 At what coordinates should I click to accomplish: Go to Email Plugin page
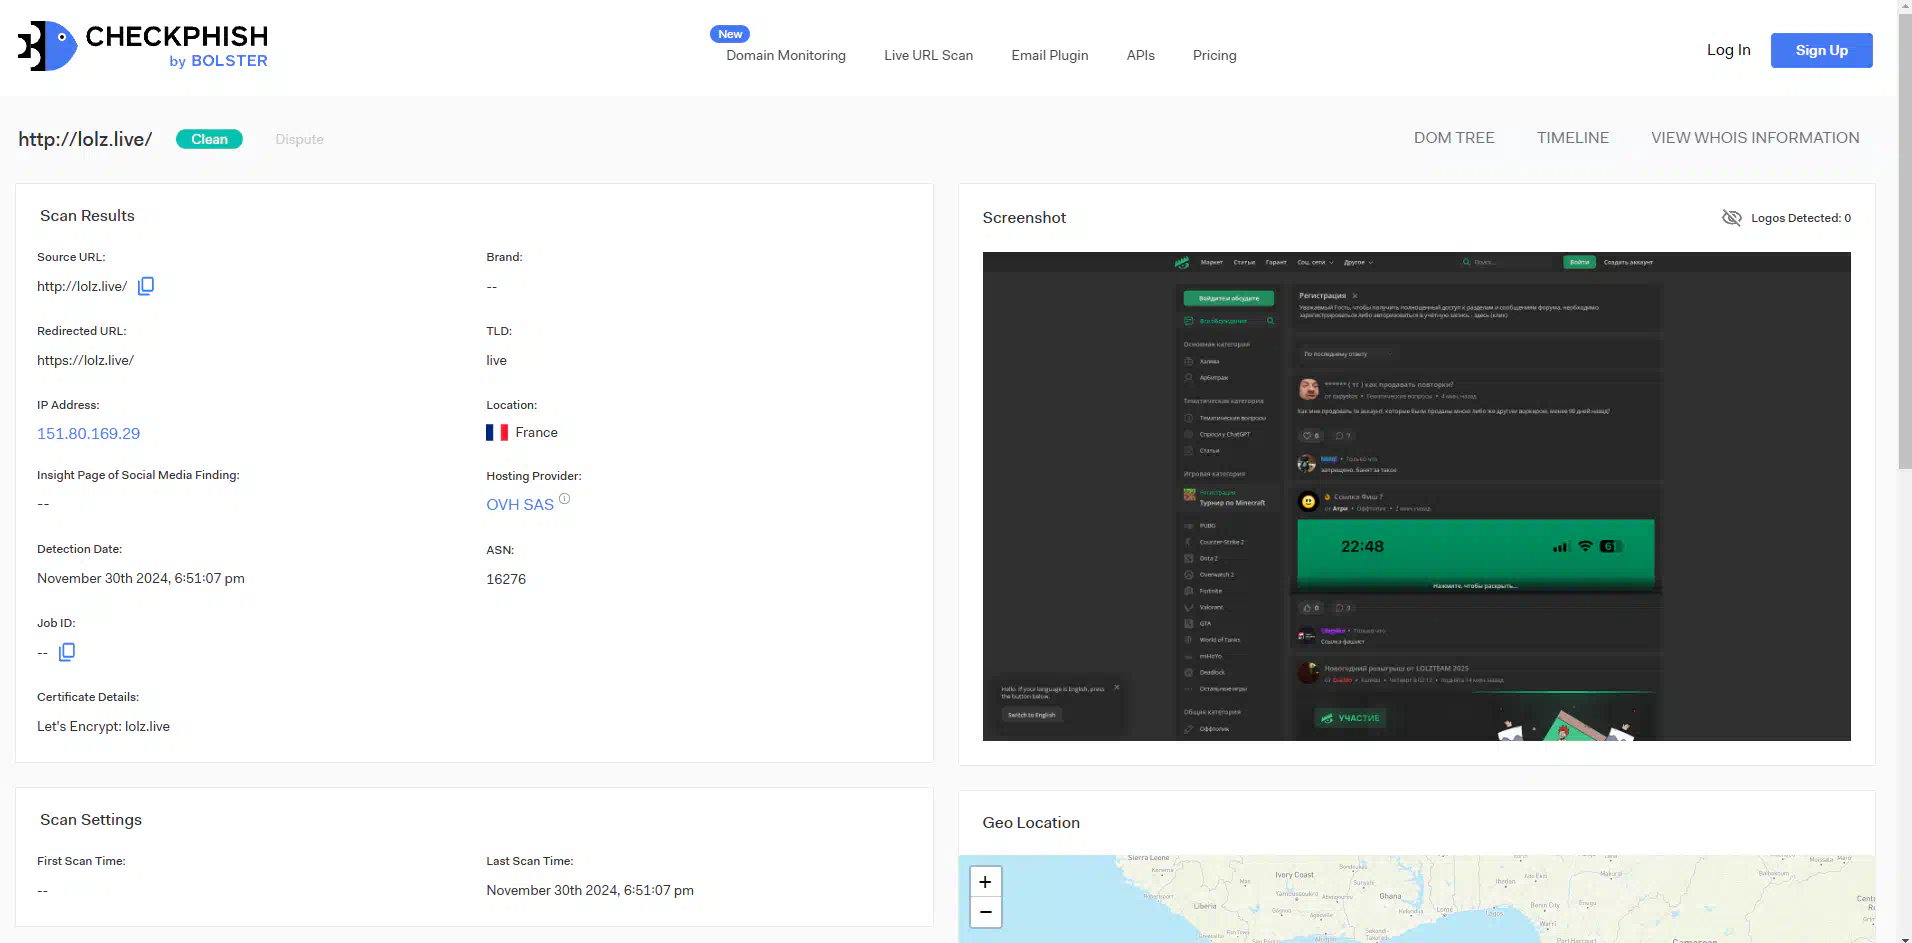[1049, 55]
